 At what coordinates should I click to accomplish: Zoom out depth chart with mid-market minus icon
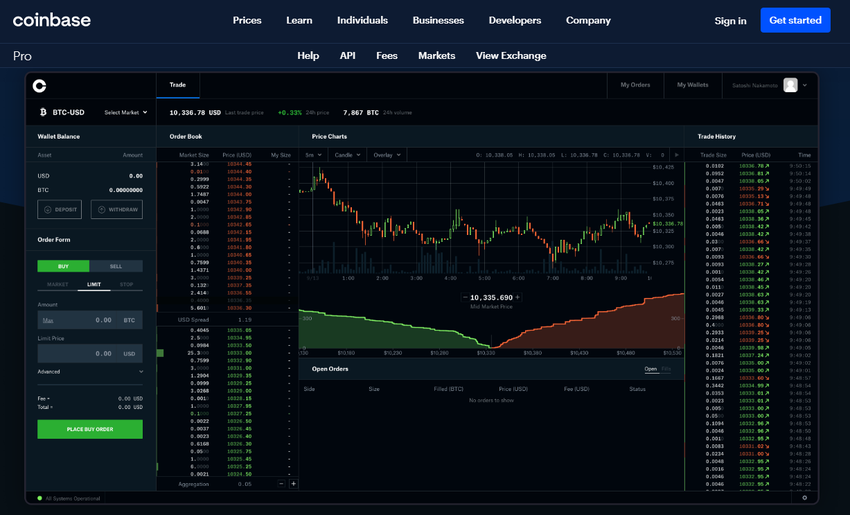pos(465,298)
